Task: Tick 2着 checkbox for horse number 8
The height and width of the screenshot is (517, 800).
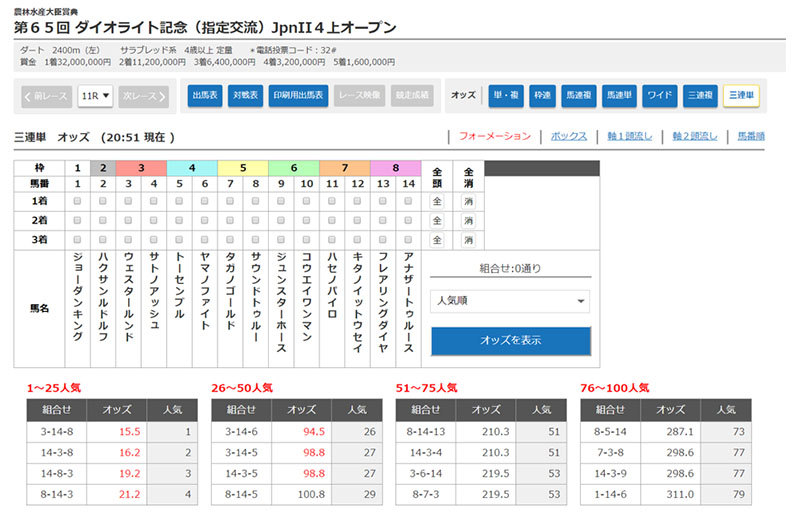Action: pos(257,220)
